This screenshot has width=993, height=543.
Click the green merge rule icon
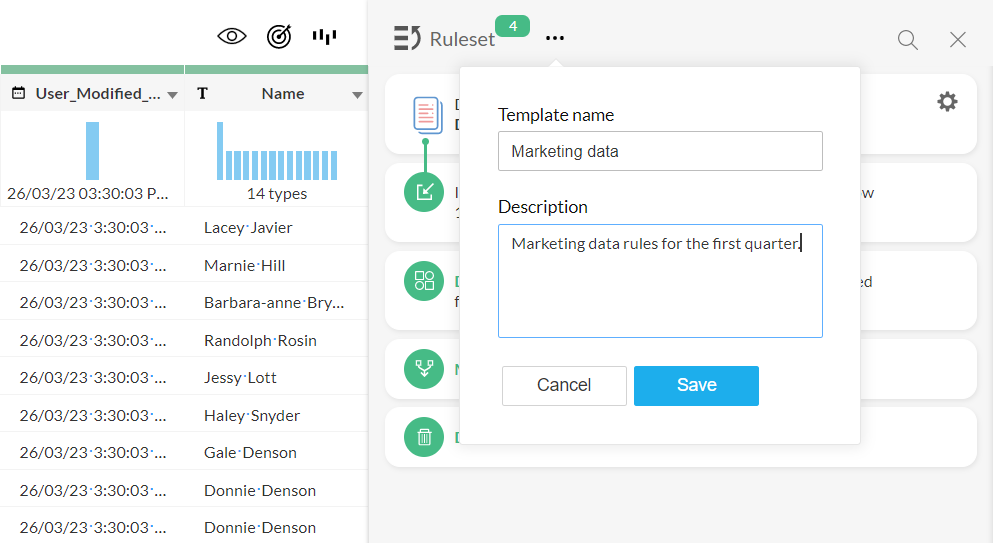pos(424,369)
